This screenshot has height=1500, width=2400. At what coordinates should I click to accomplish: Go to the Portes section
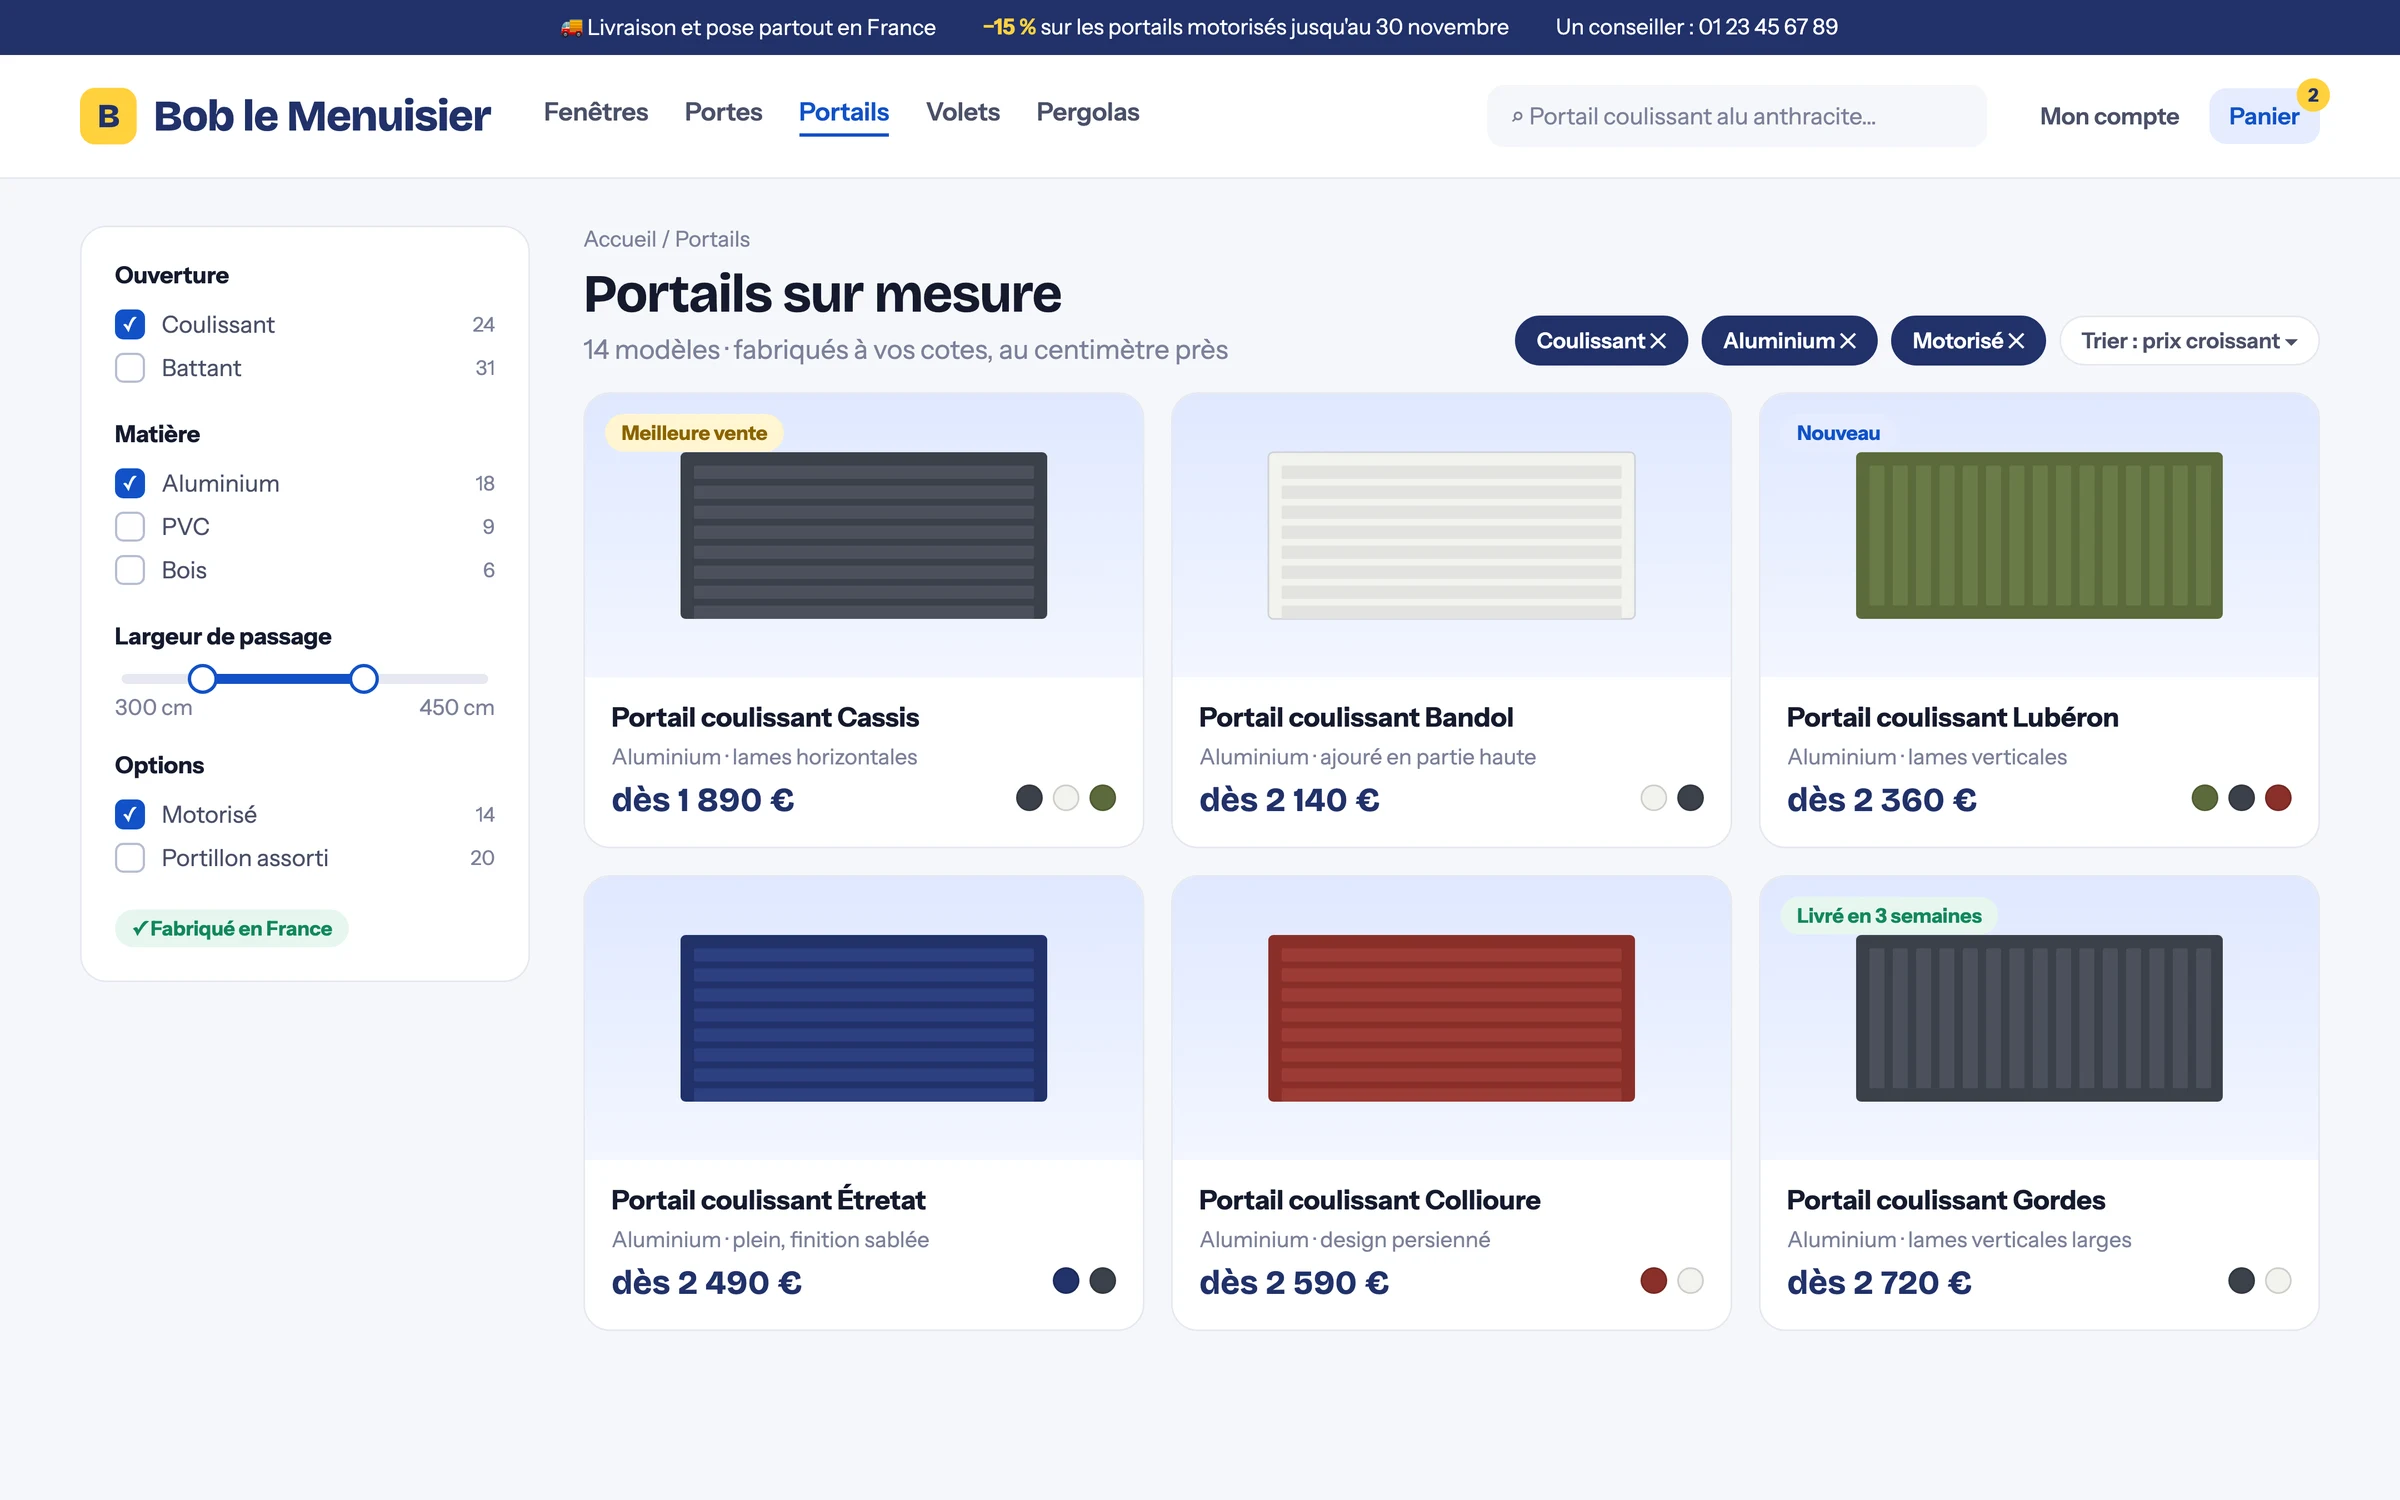coord(723,112)
